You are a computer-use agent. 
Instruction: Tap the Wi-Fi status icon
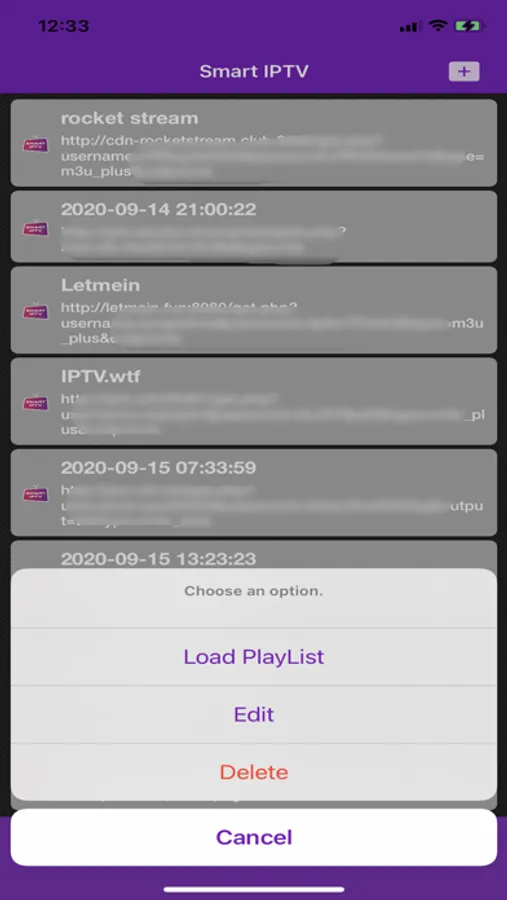[438, 26]
